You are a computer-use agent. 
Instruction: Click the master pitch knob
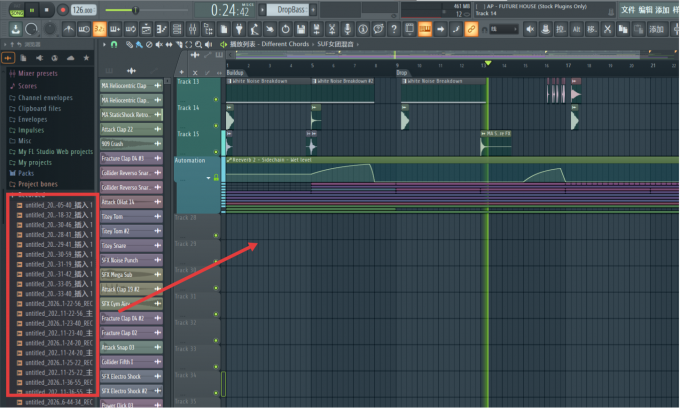[50, 29]
